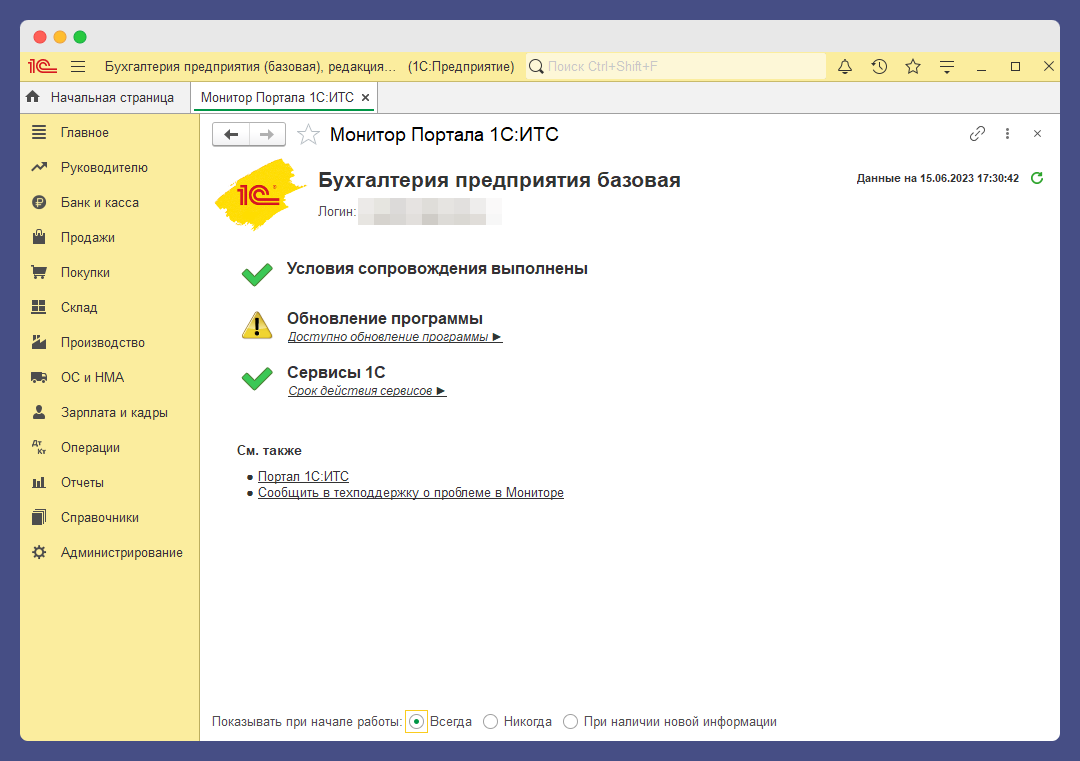Click the macOS red close window dot
This screenshot has height=761, width=1080.
tap(40, 37)
